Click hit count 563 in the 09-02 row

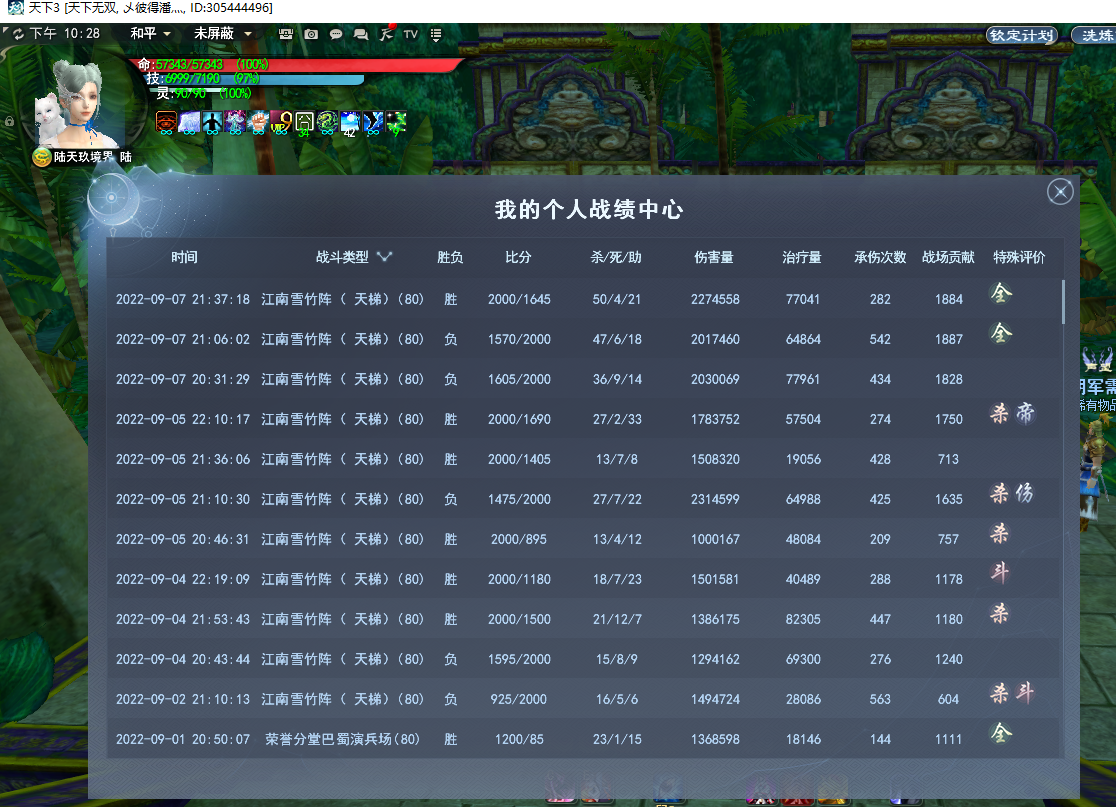pos(880,699)
